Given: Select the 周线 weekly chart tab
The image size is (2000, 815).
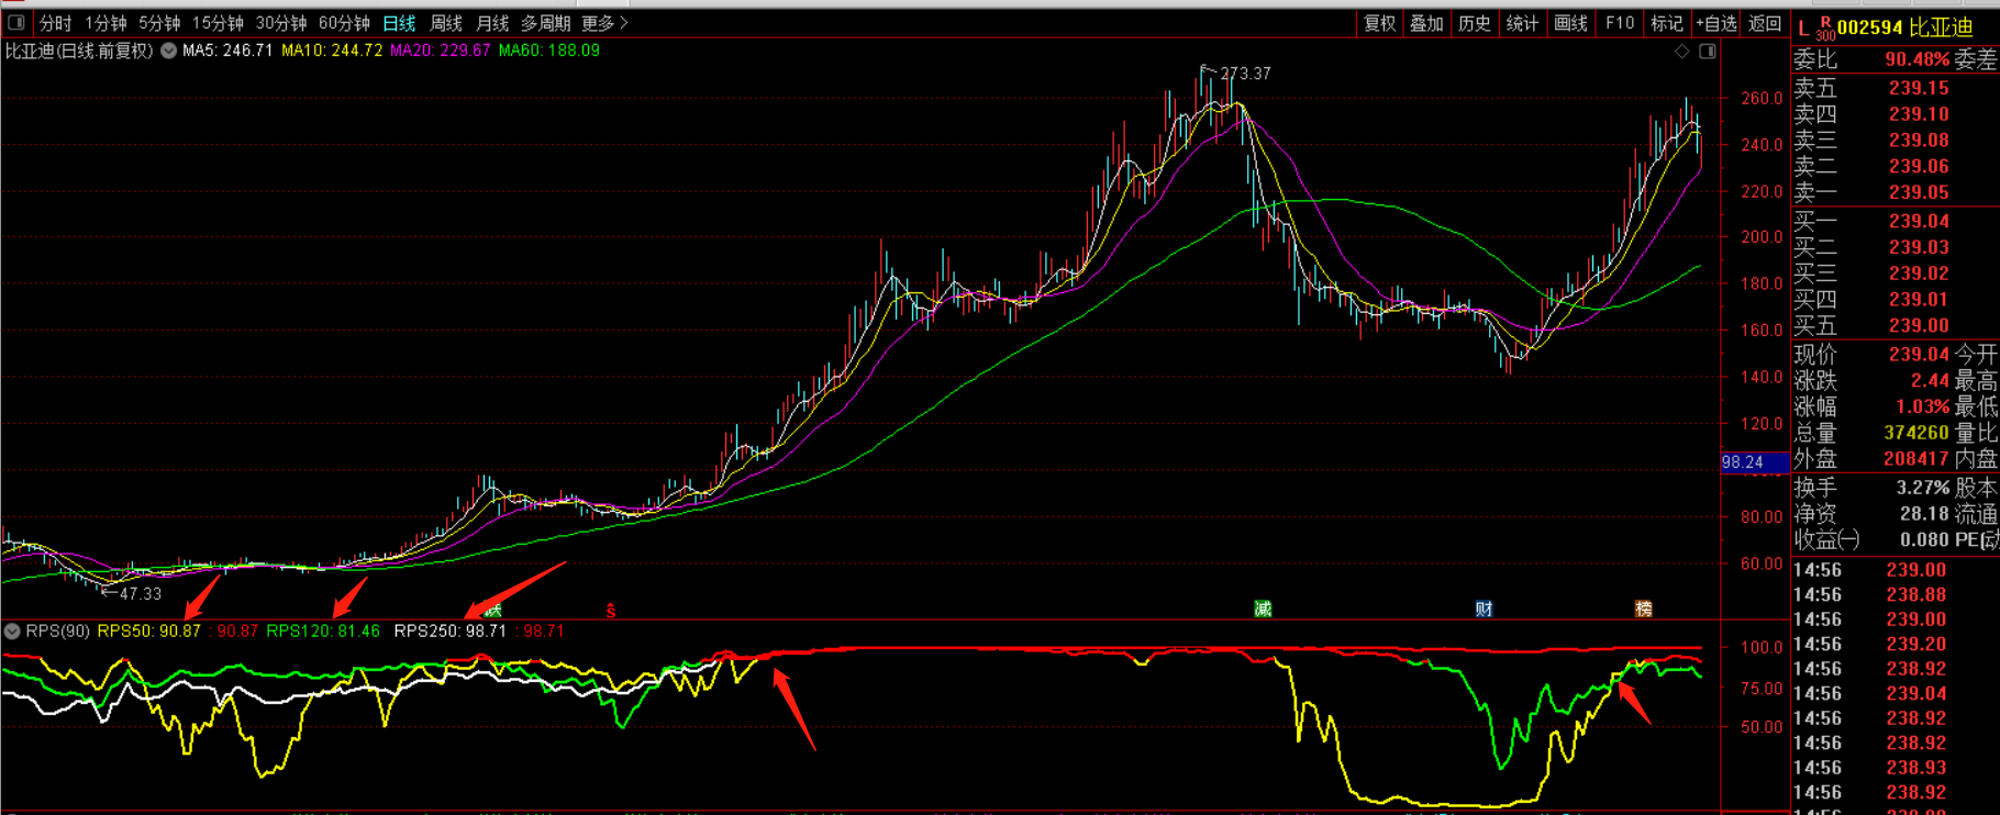Looking at the screenshot, I should click(x=445, y=23).
